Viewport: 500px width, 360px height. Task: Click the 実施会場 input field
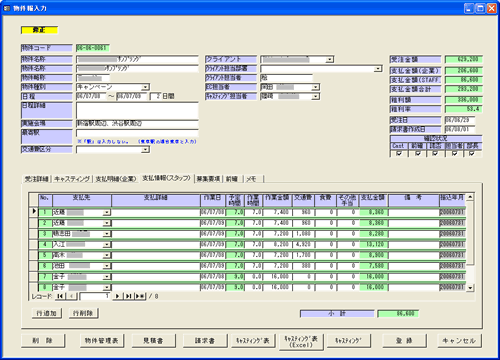pyautogui.click(x=137, y=124)
